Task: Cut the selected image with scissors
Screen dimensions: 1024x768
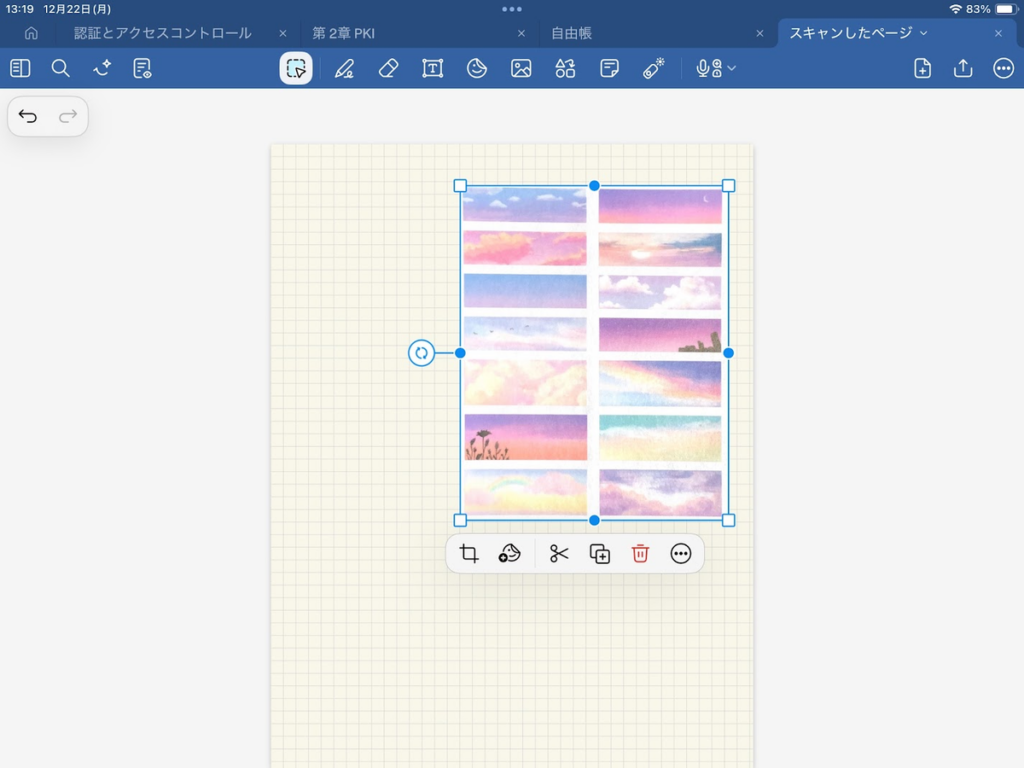Action: [559, 554]
